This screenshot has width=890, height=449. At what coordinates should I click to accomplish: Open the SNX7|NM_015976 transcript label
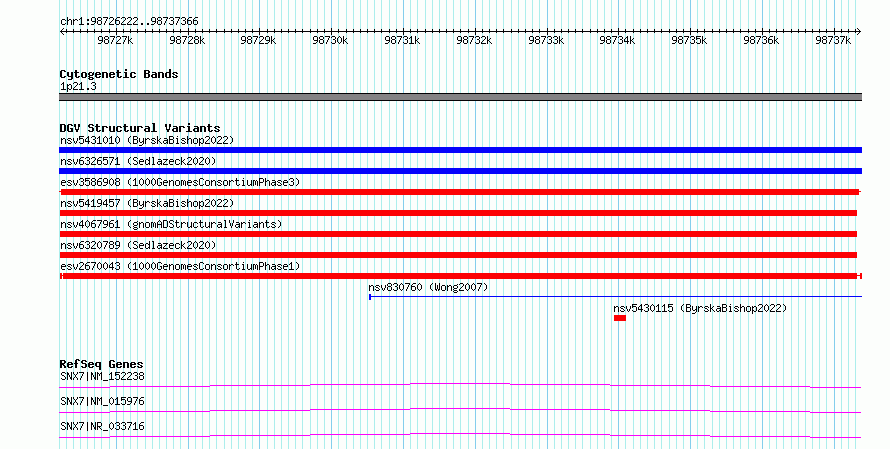(102, 401)
